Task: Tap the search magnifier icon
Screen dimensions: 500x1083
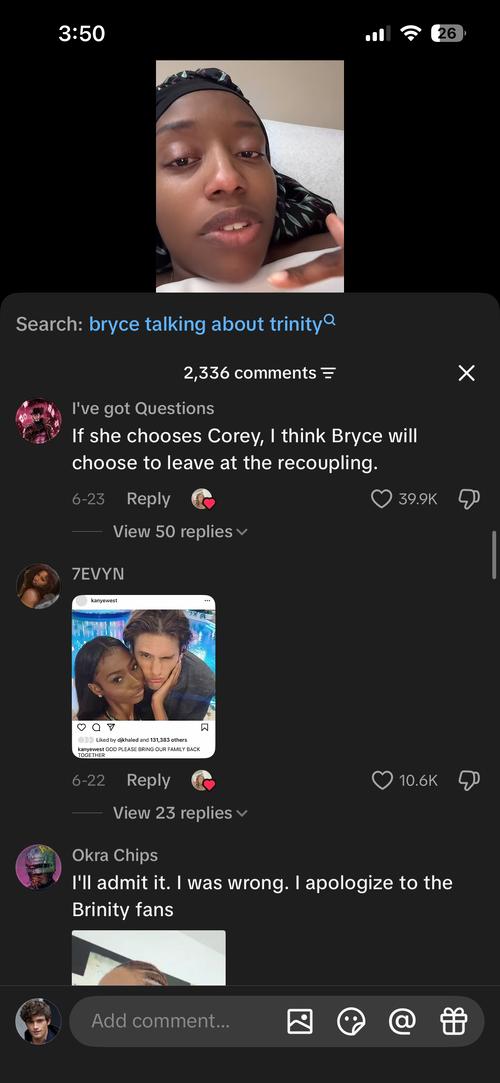Action: [329, 320]
